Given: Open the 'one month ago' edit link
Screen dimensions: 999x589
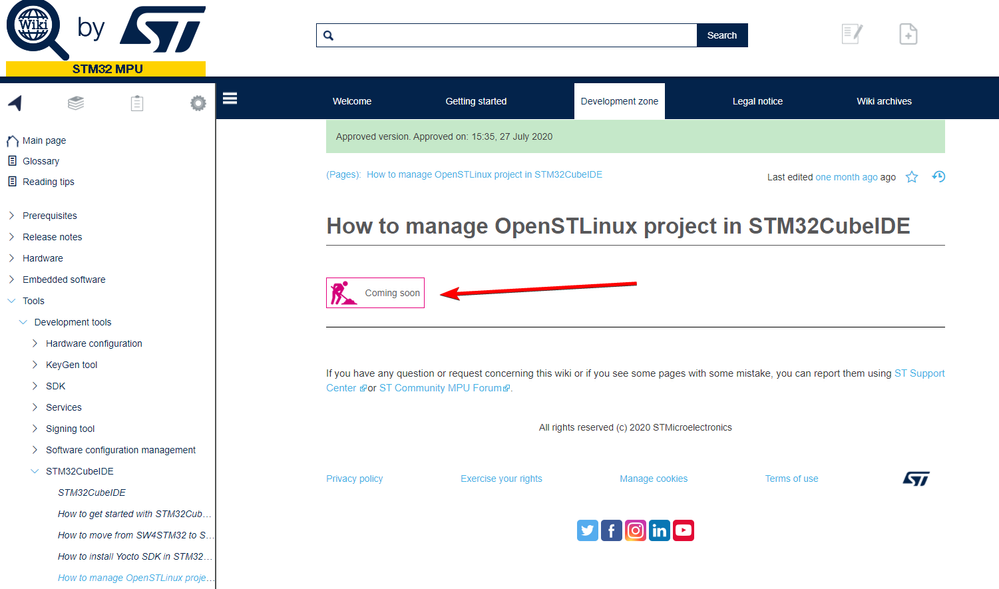Looking at the screenshot, I should pos(846,177).
